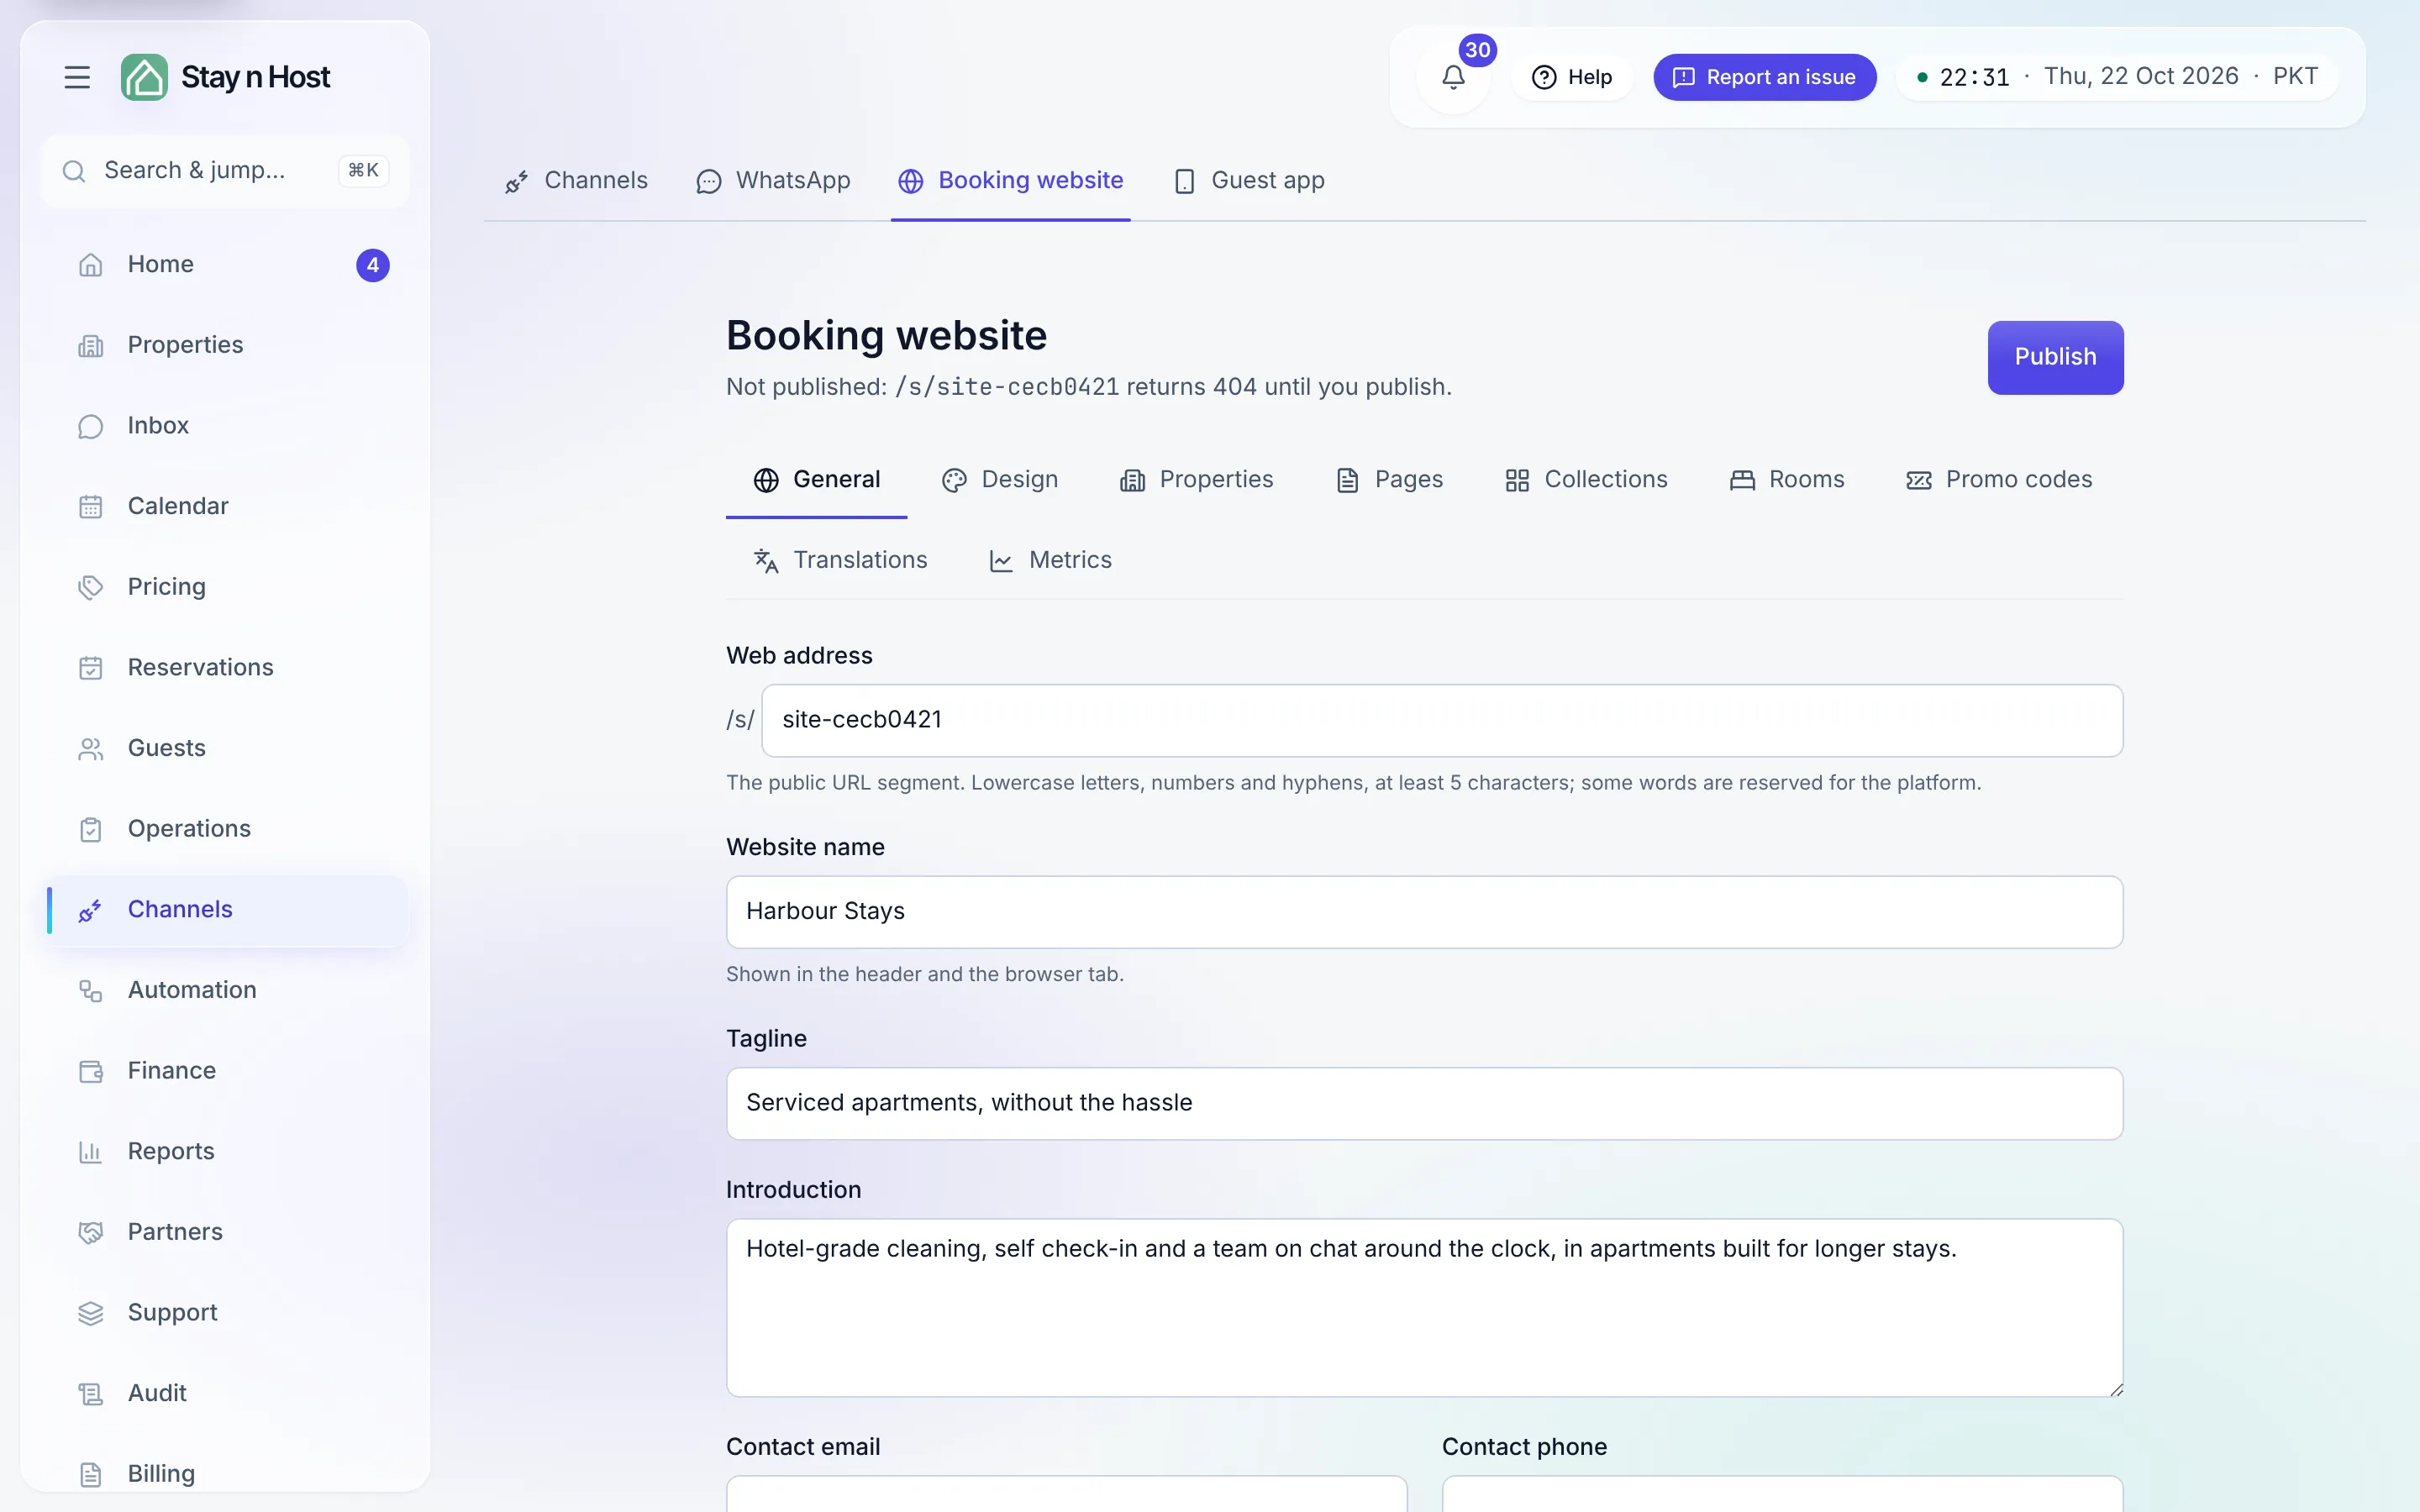Click the Stay n Host house logo
The image size is (2420, 1512).
[145, 77]
